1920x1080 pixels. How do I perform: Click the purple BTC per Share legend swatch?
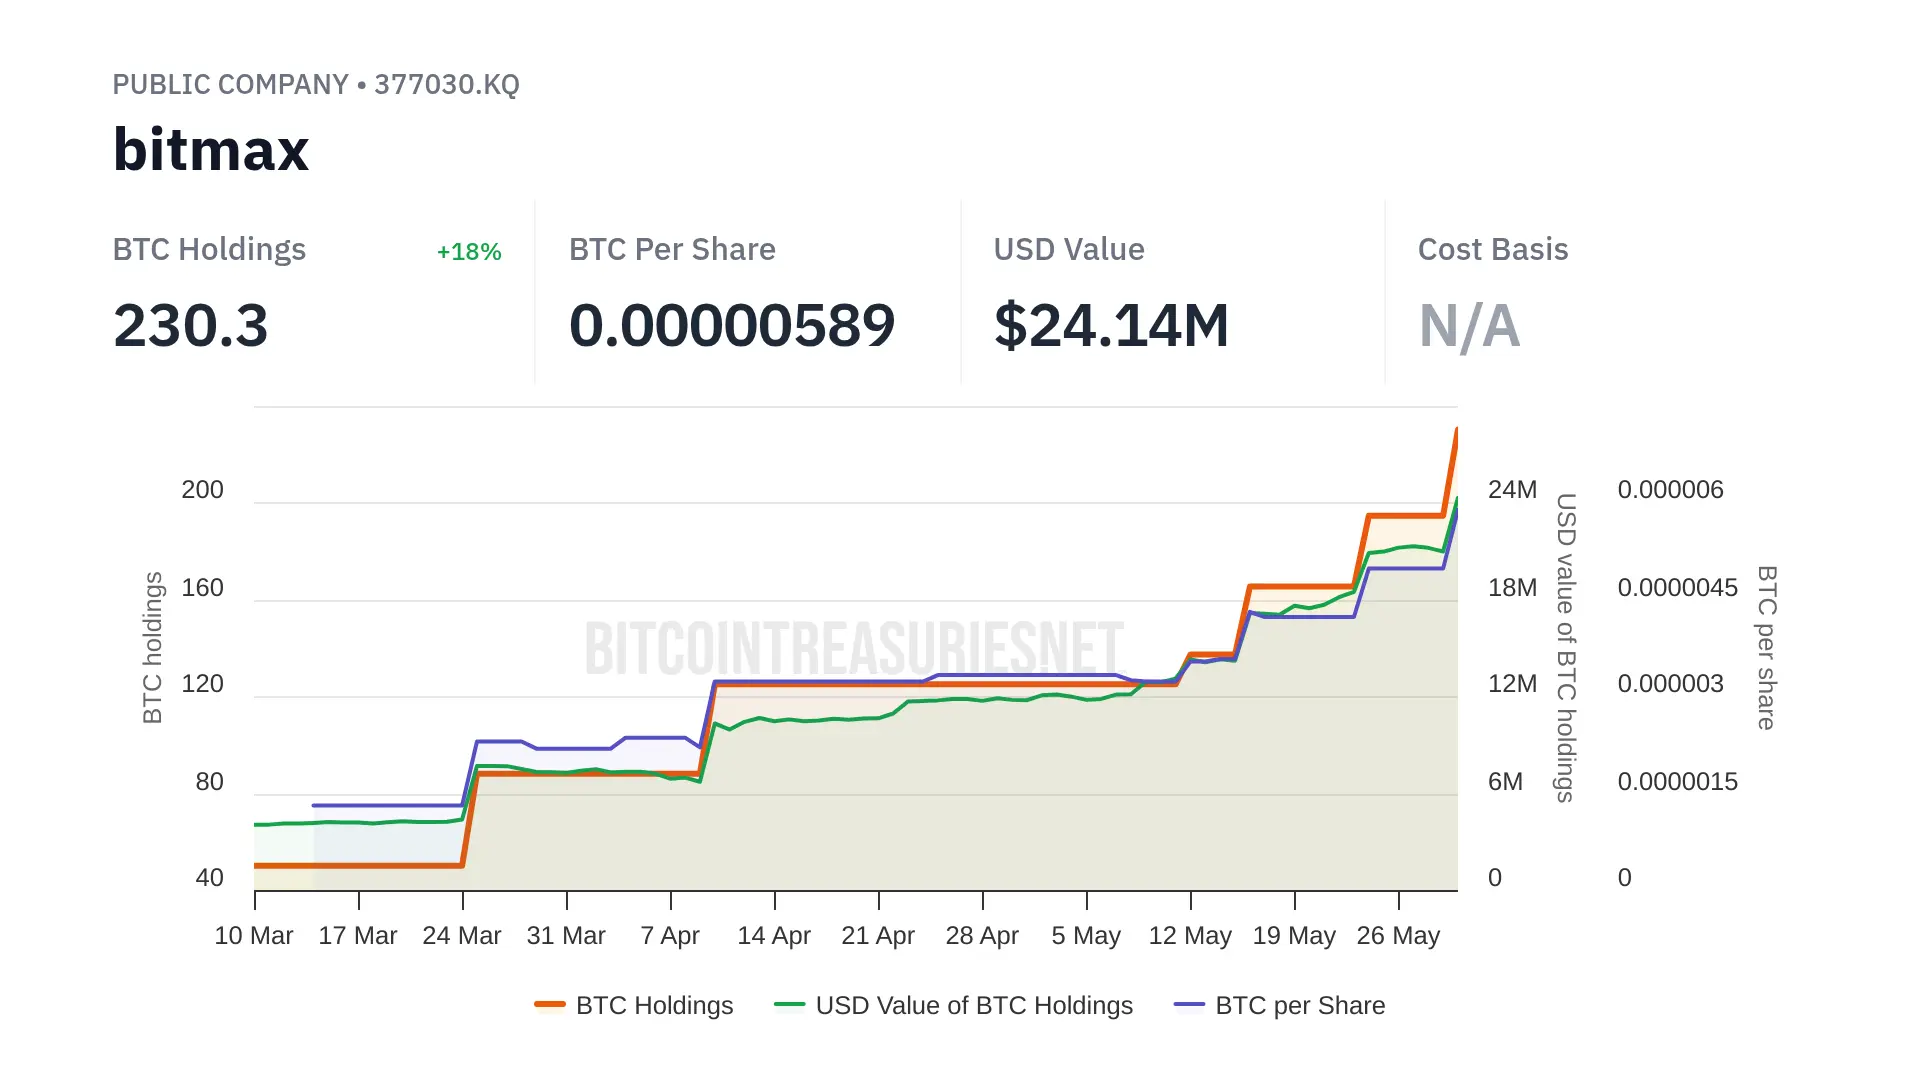pos(1189,1005)
